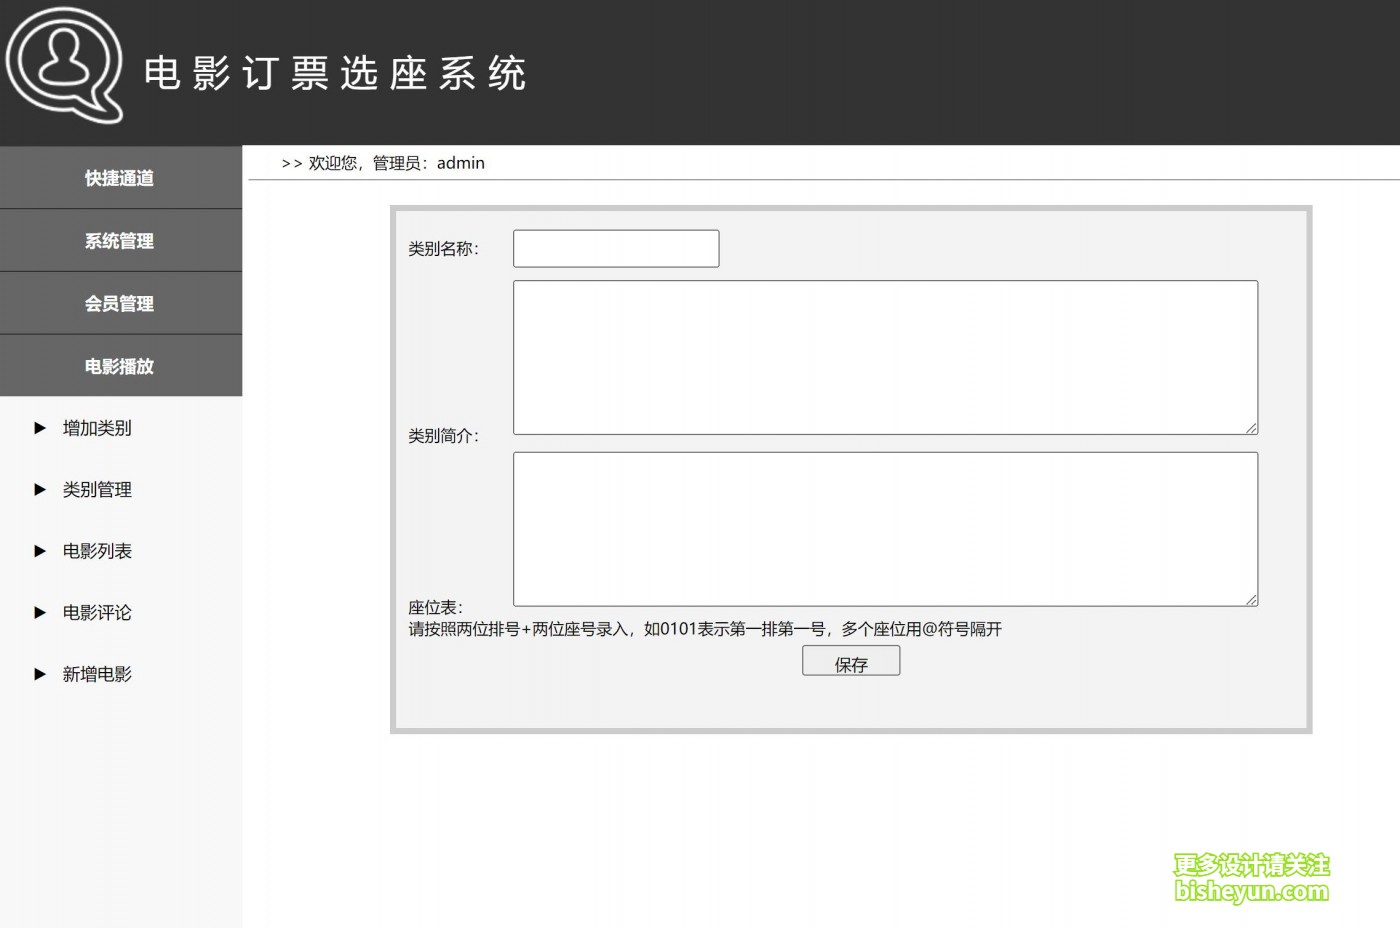Click the 保存 button
Image resolution: width=1400 pixels, height=928 pixels.
pos(851,661)
